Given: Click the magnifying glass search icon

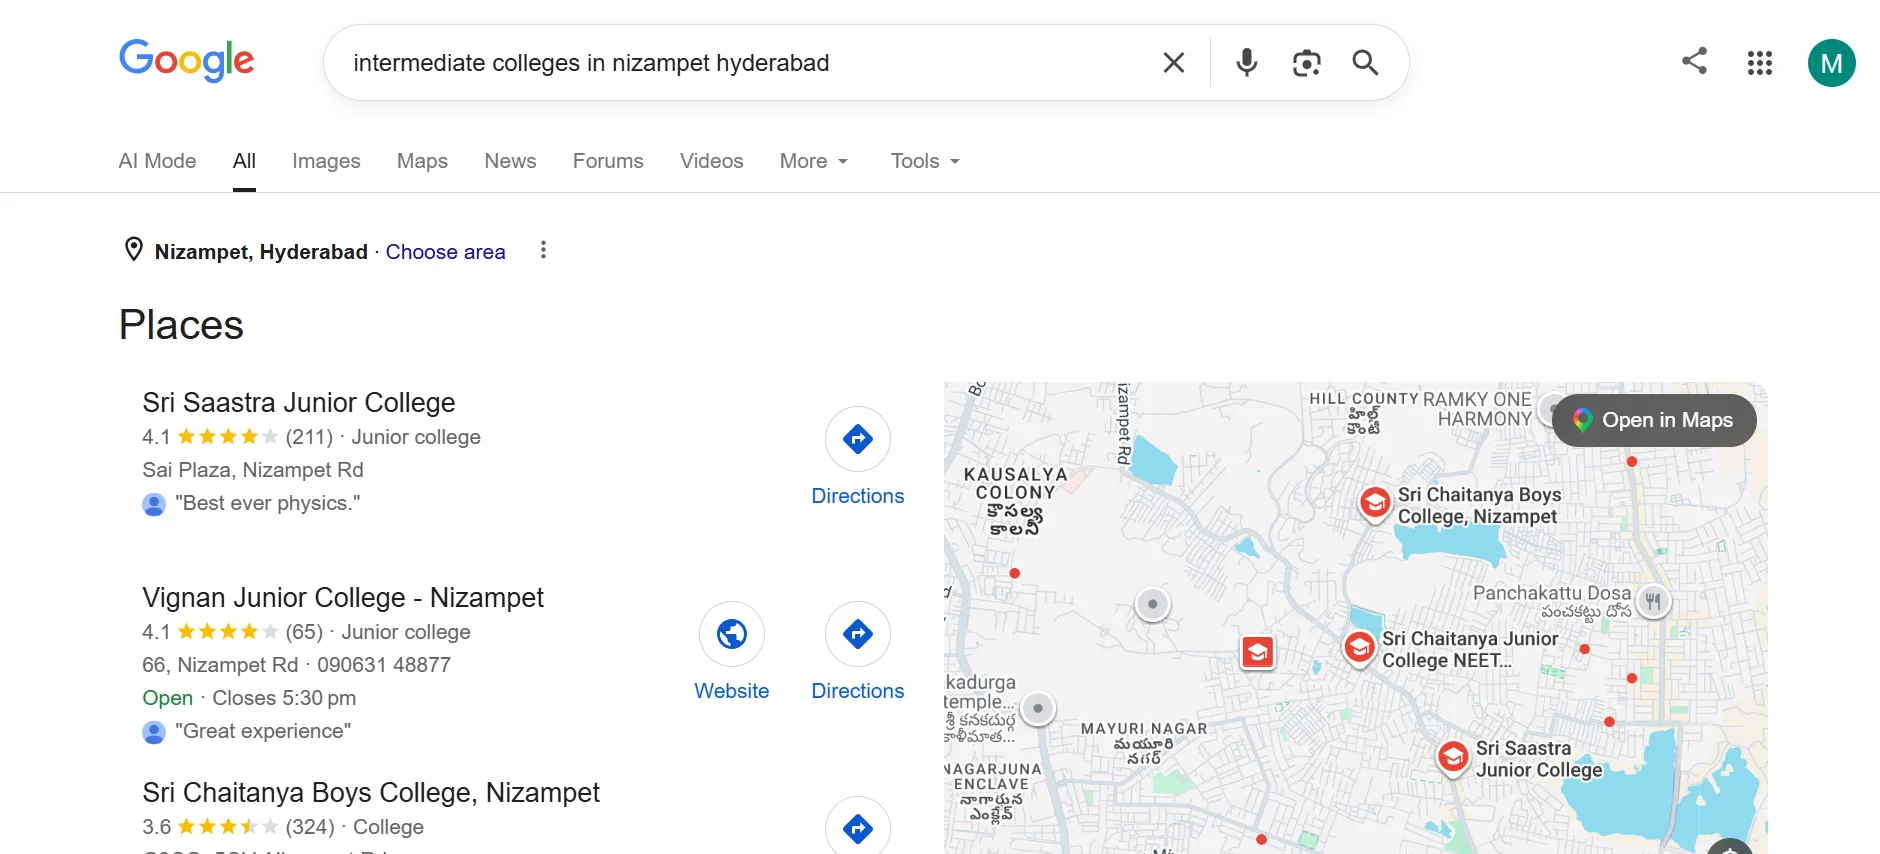Looking at the screenshot, I should pos(1365,63).
